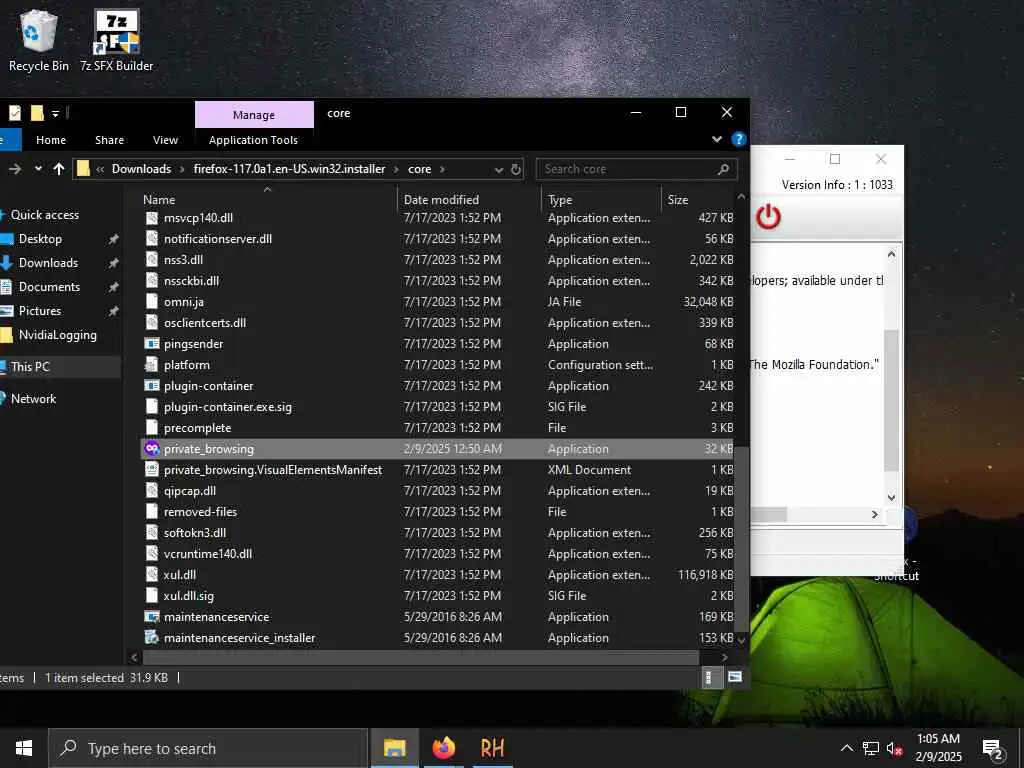Open the Application Tools tab
This screenshot has width=1024, height=768.
253,140
